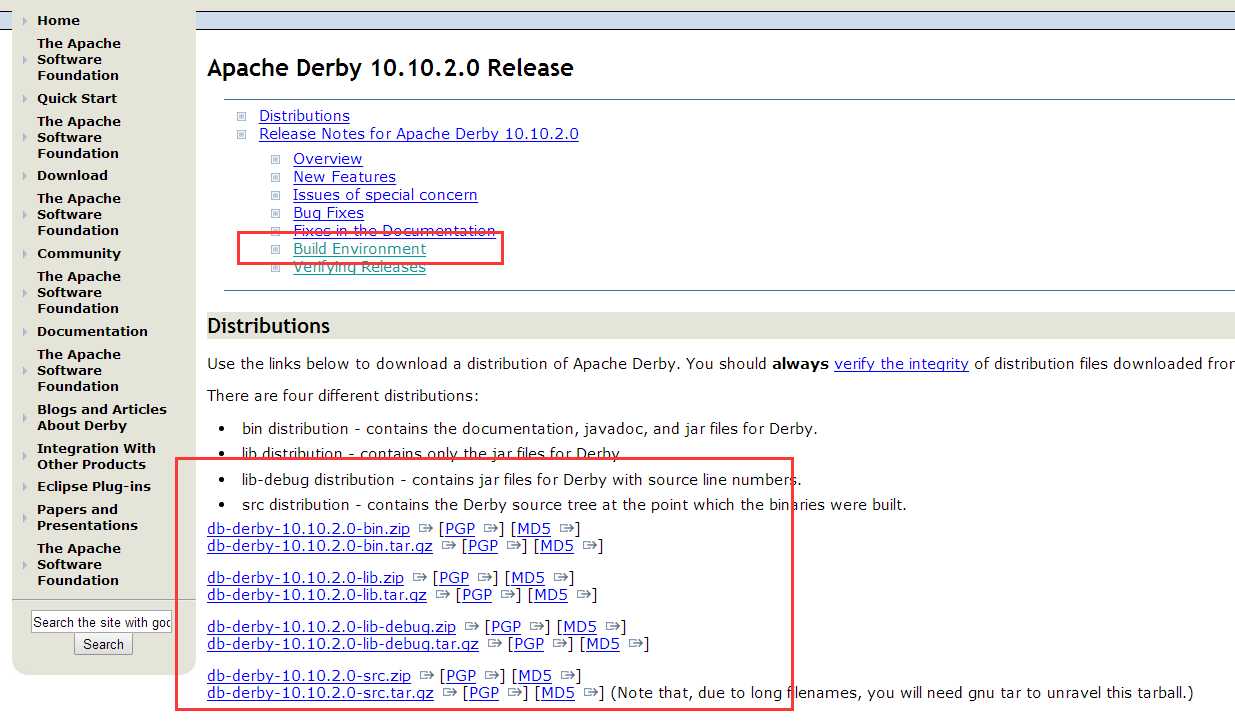This screenshot has width=1235, height=721.
Task: Click external-link icon right after db-derby-10.10.2.0-bin.zip
Action: [x=426, y=528]
